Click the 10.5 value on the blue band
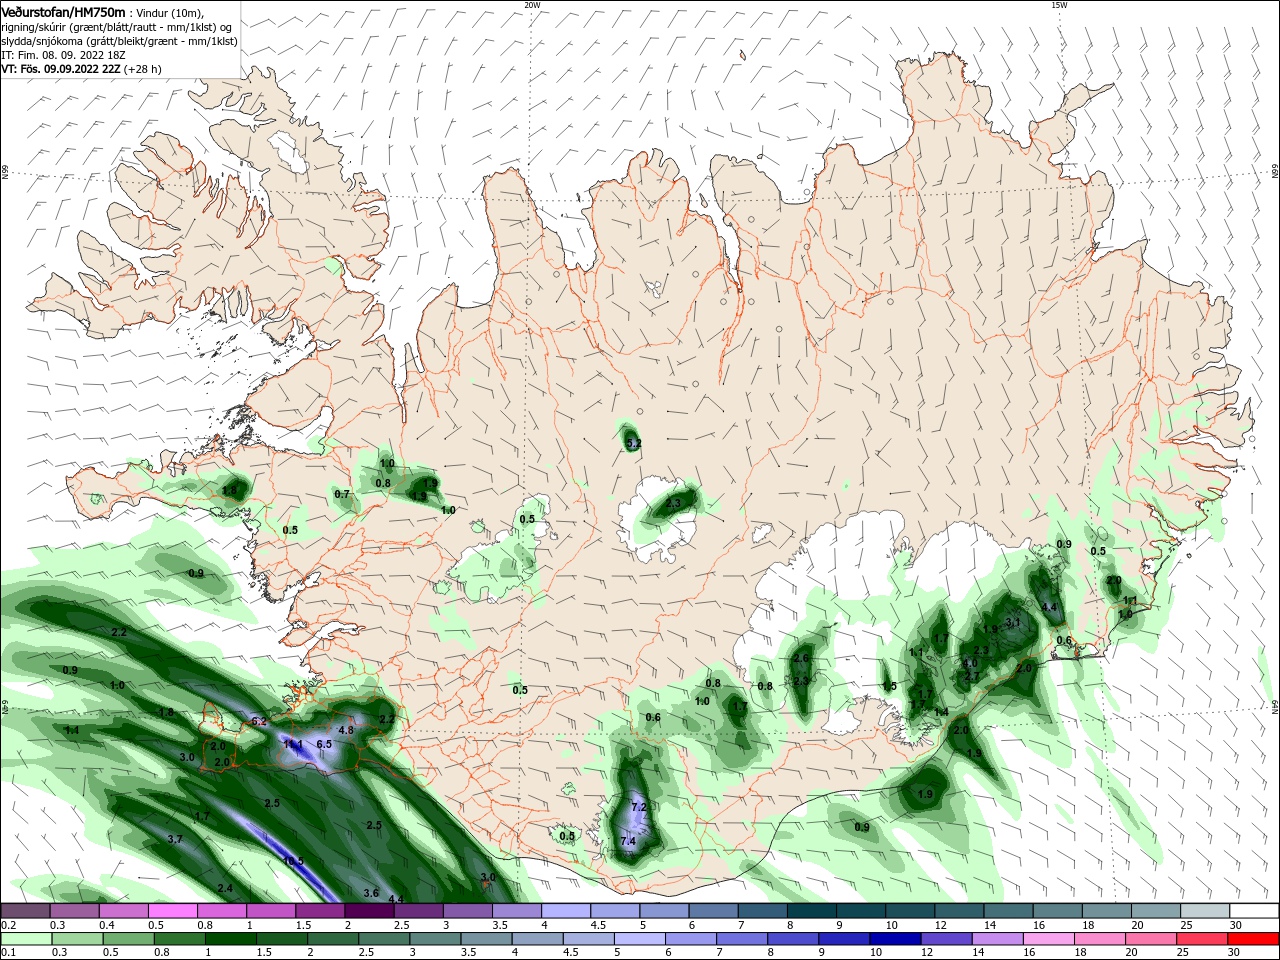This screenshot has height=960, width=1280. click(x=293, y=860)
